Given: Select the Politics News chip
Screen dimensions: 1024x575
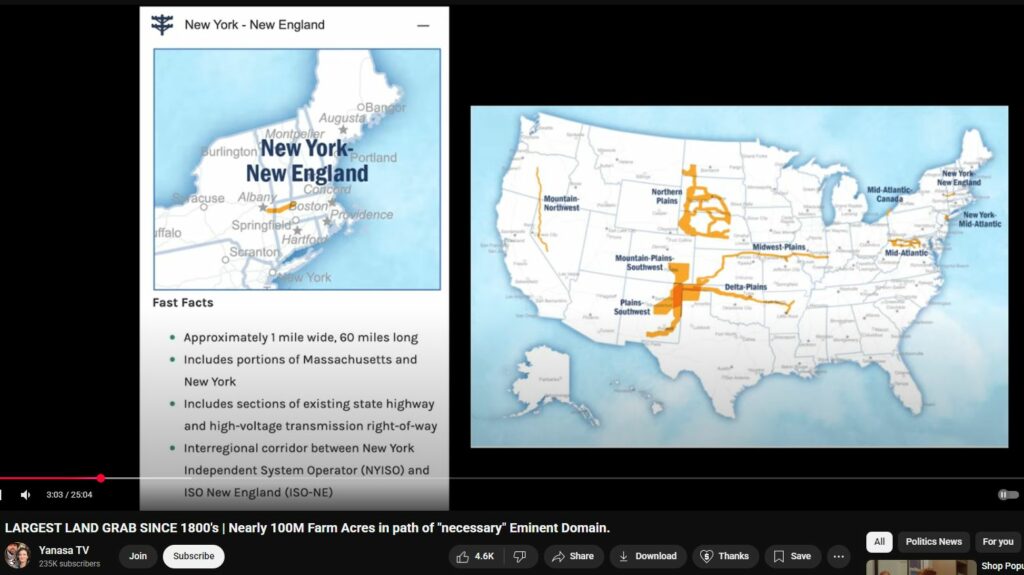Looking at the screenshot, I should (933, 542).
